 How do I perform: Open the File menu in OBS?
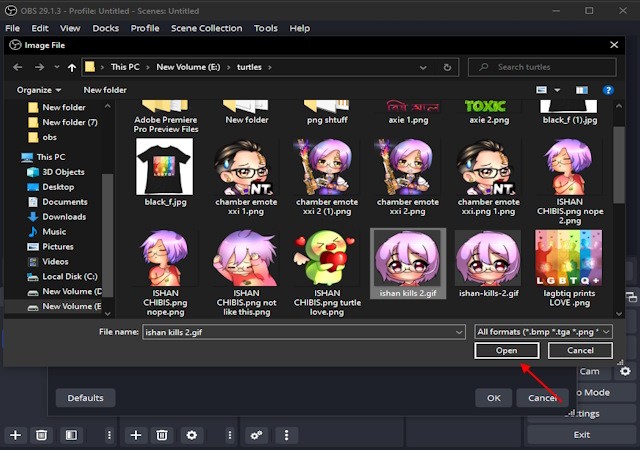[12, 28]
